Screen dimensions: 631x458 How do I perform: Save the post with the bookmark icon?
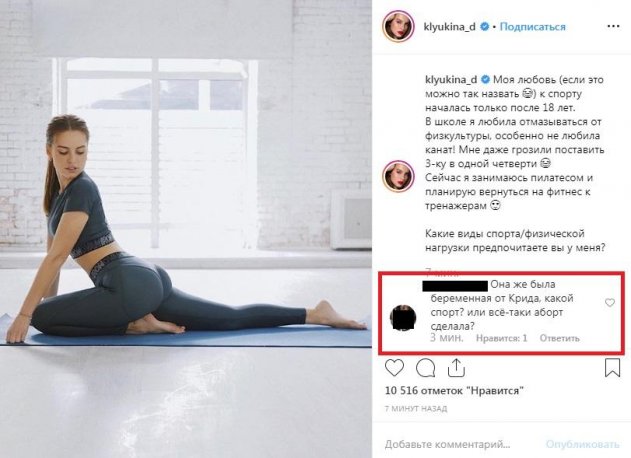point(609,368)
